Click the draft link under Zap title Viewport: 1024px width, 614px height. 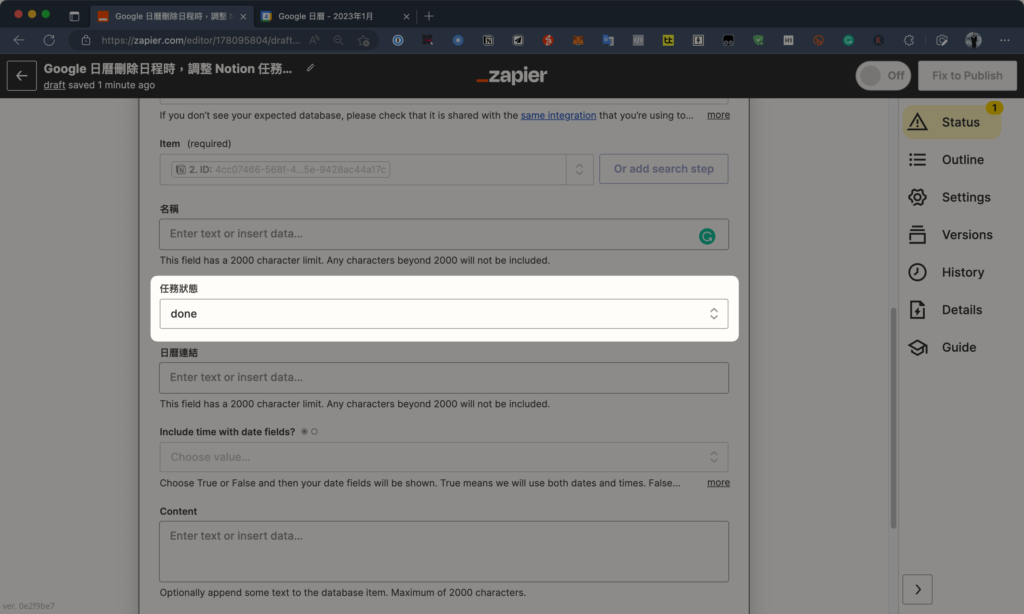pos(54,85)
